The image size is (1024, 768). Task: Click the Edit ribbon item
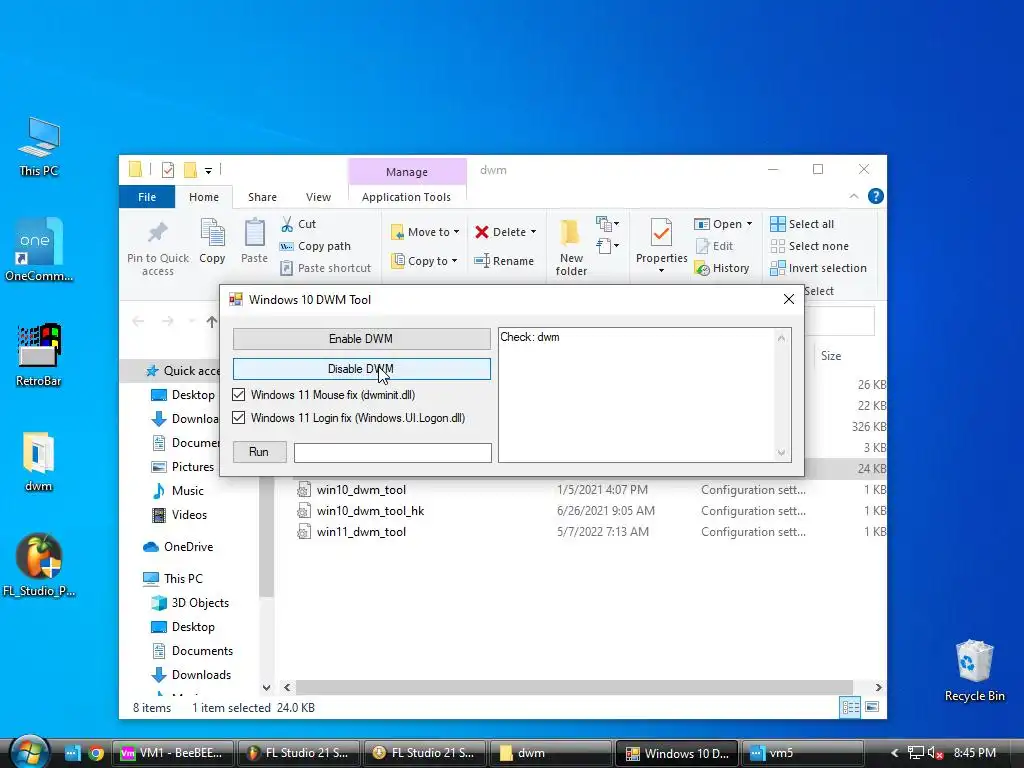tap(714, 246)
